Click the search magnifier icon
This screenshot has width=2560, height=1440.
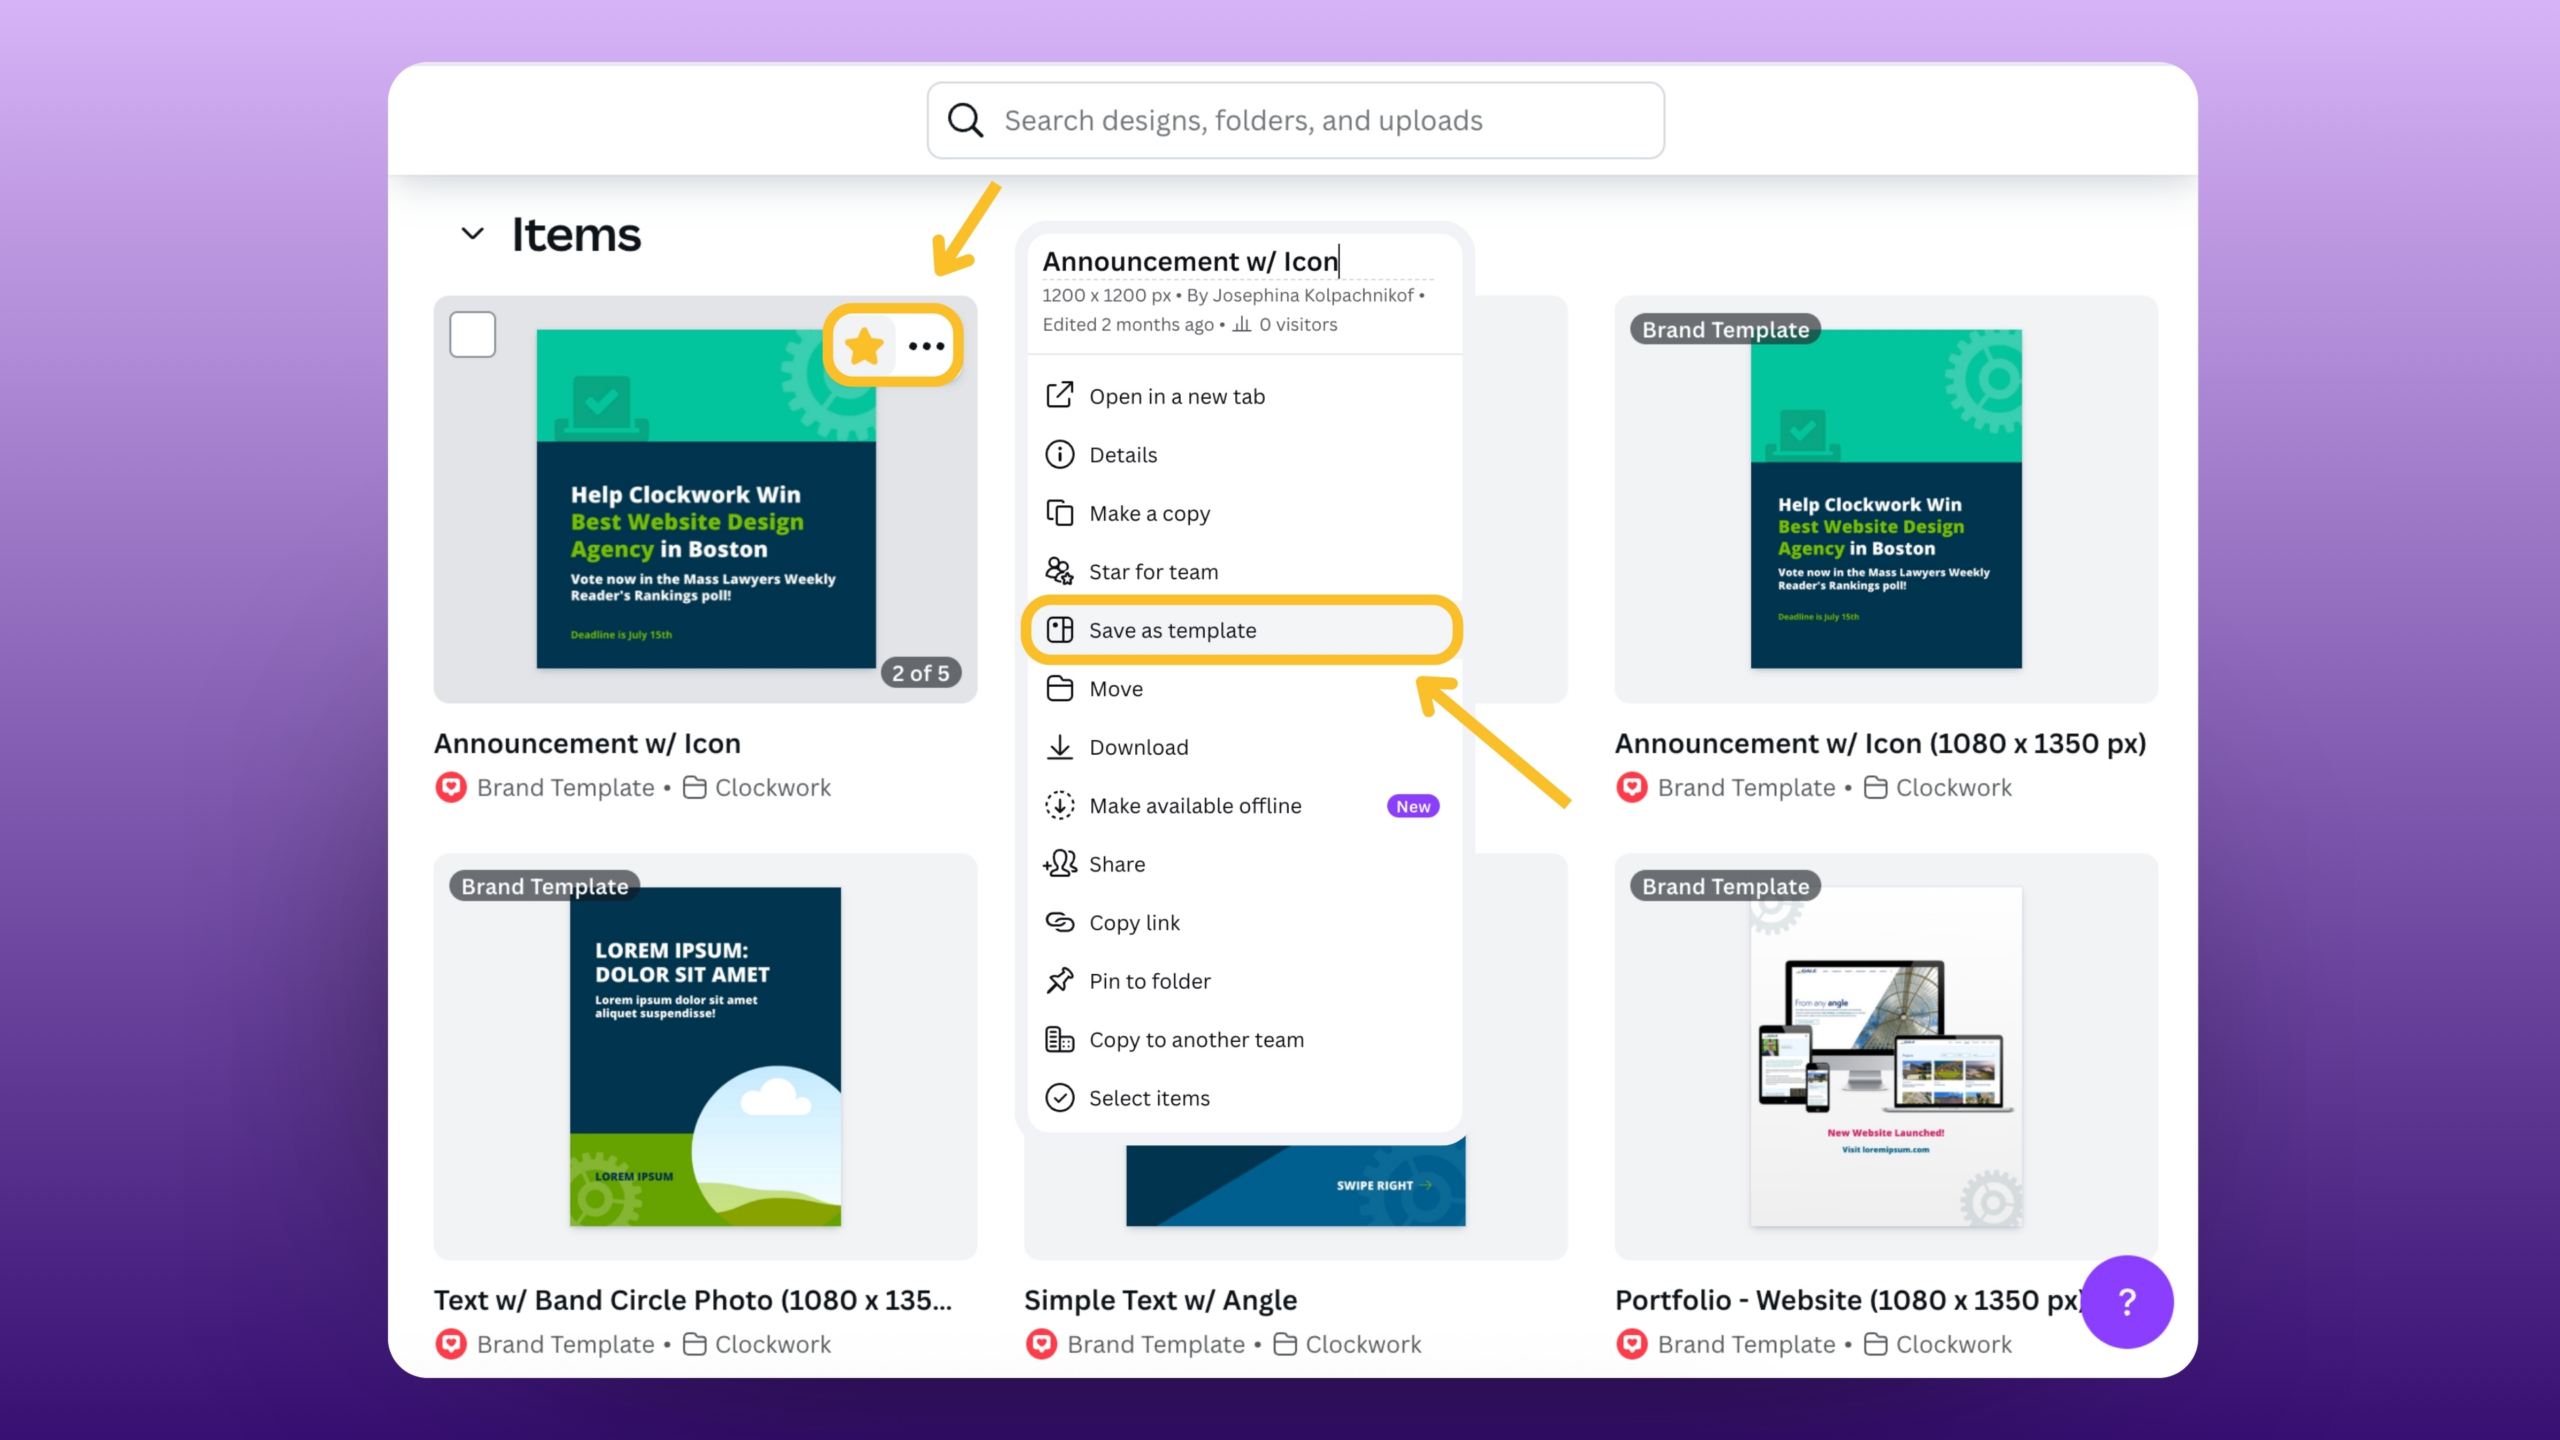click(x=965, y=120)
